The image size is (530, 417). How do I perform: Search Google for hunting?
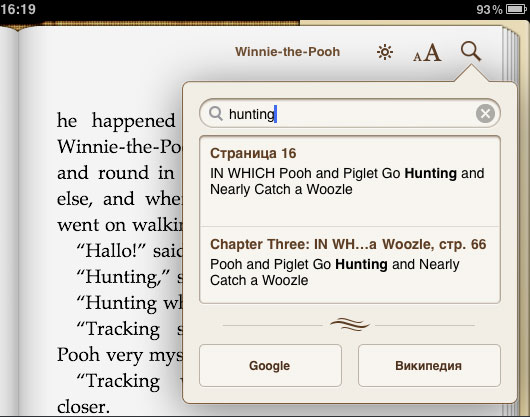270,366
